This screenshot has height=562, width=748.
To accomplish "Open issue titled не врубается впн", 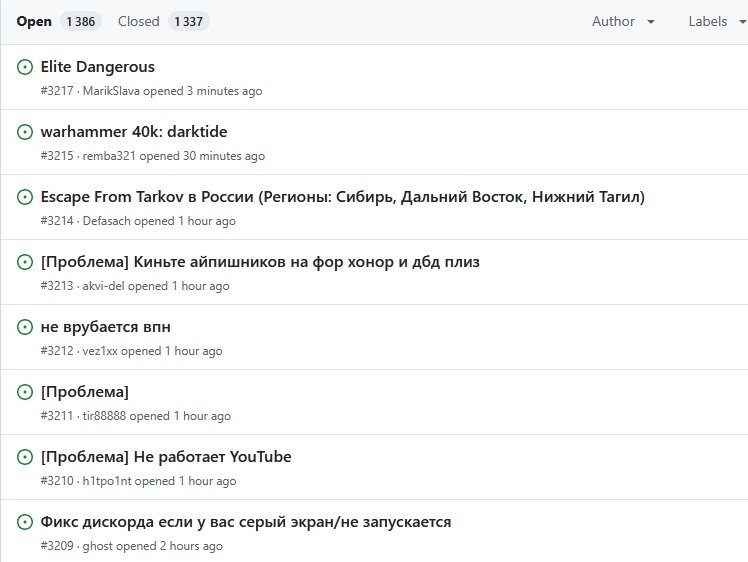I will (x=105, y=327).
